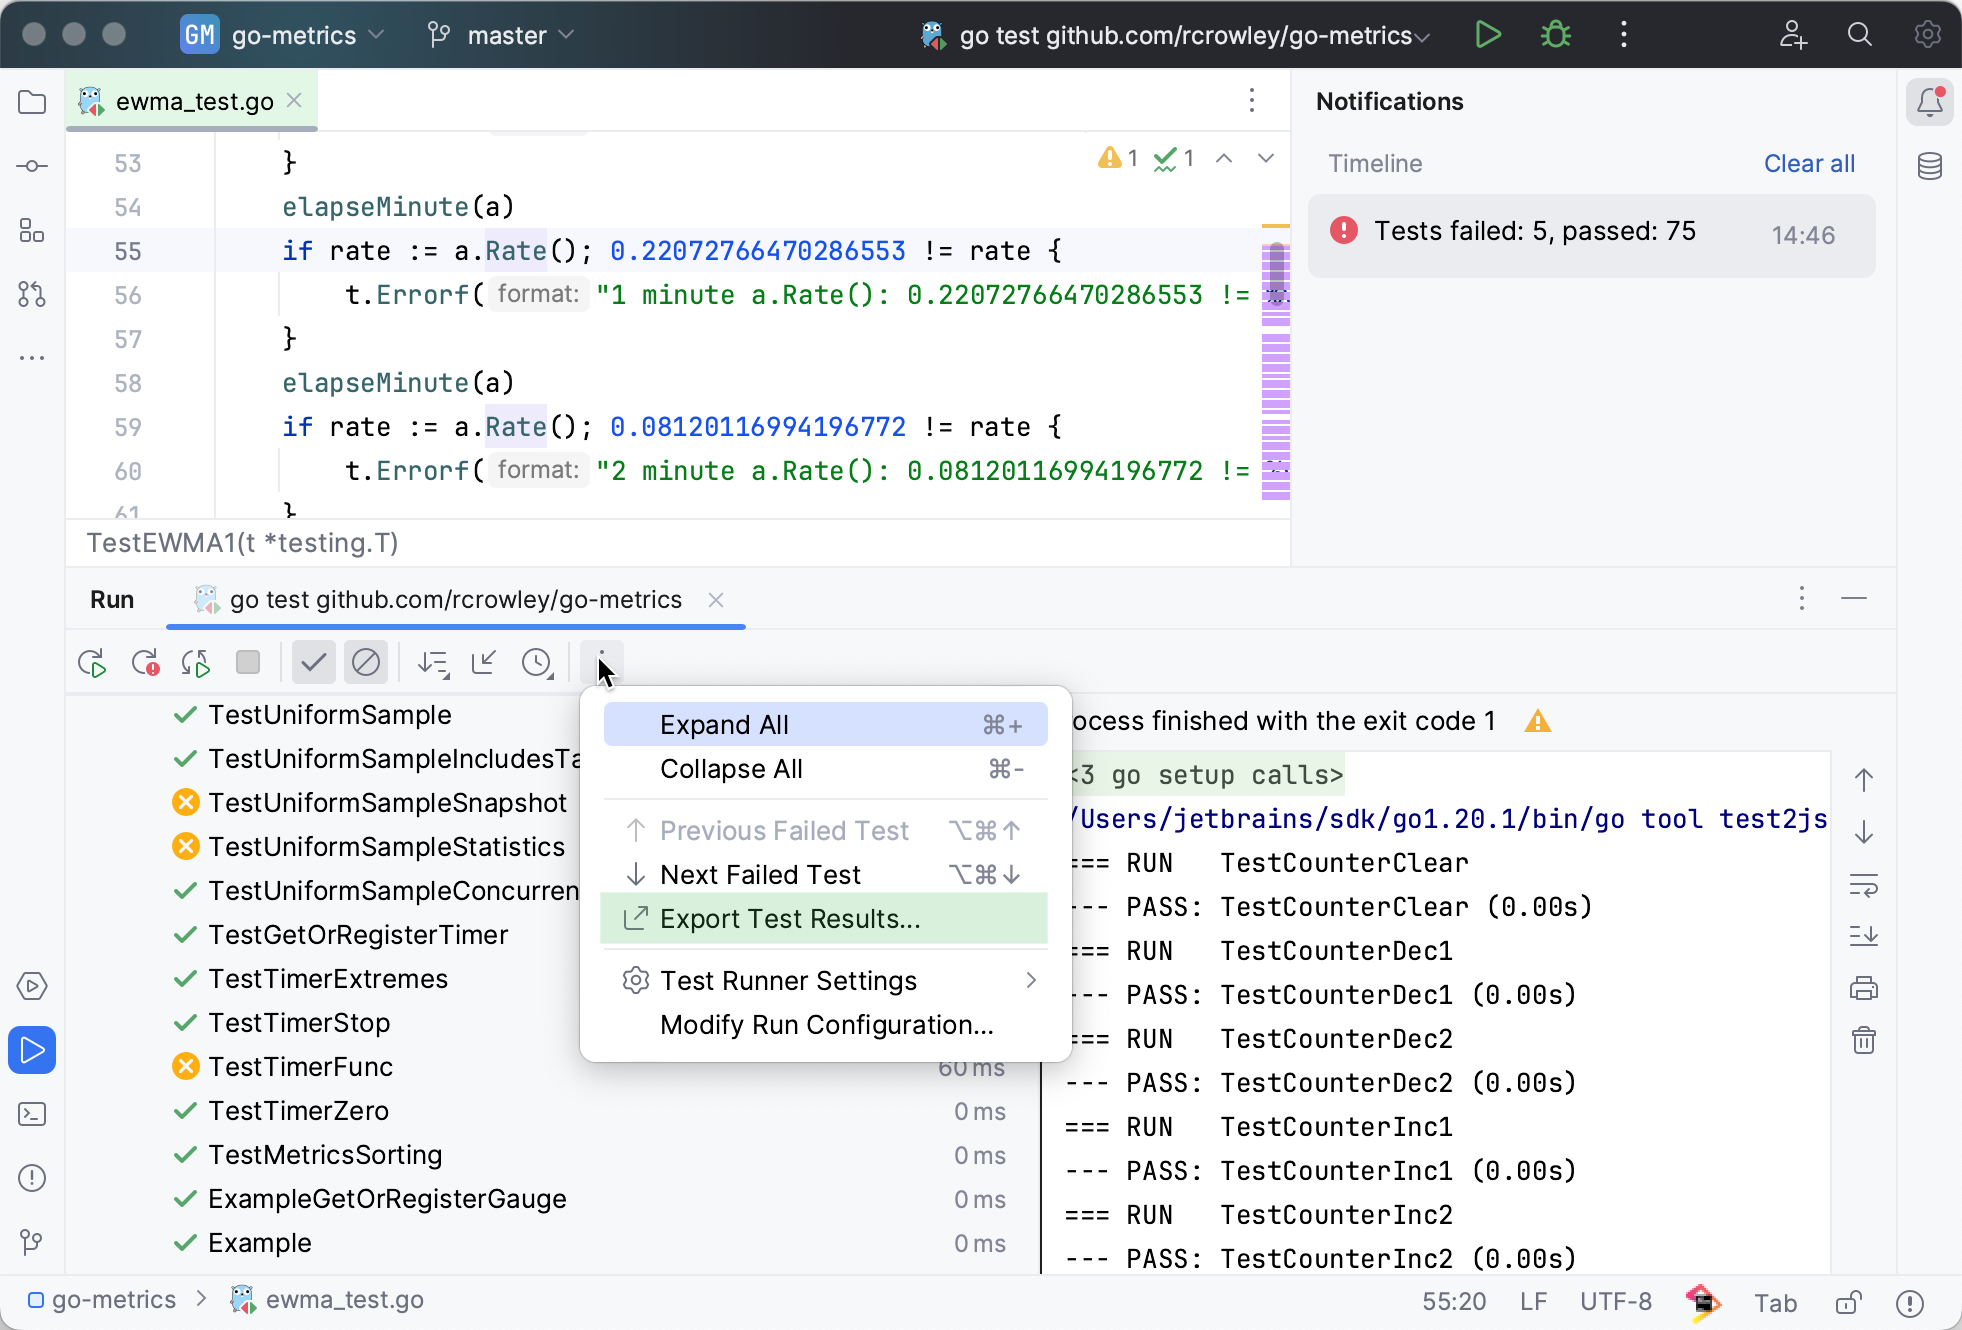Click the Stop run button
Viewport: 1962px width, 1330px height.
(248, 663)
